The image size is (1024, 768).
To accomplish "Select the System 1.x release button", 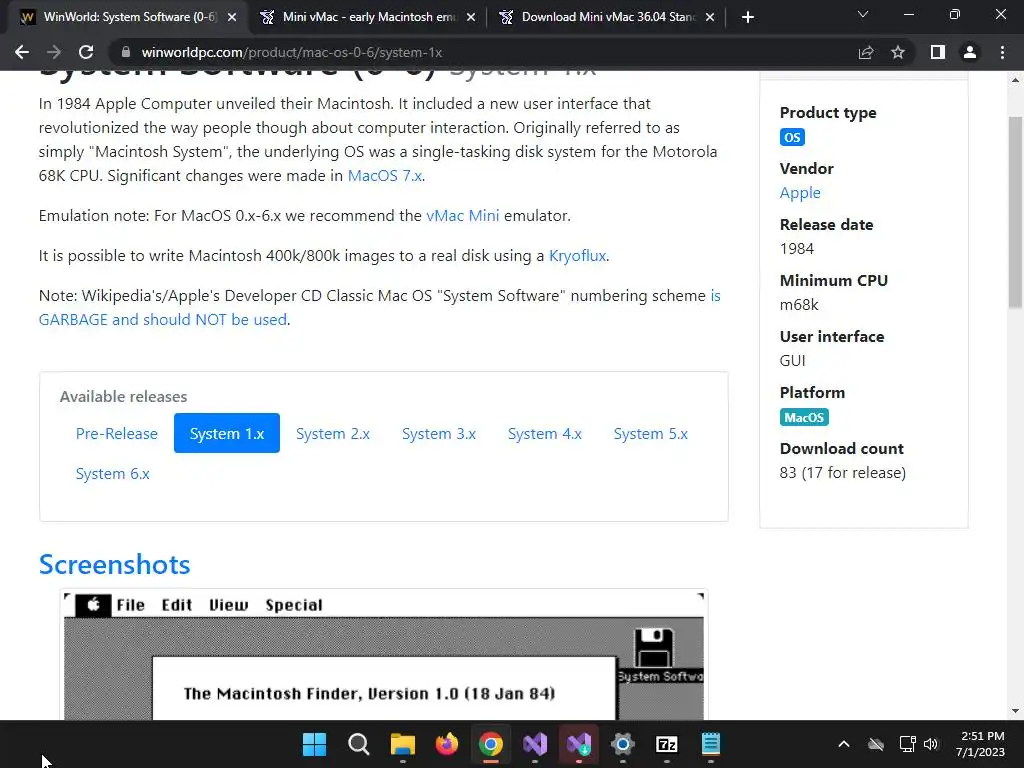I will click(227, 433).
